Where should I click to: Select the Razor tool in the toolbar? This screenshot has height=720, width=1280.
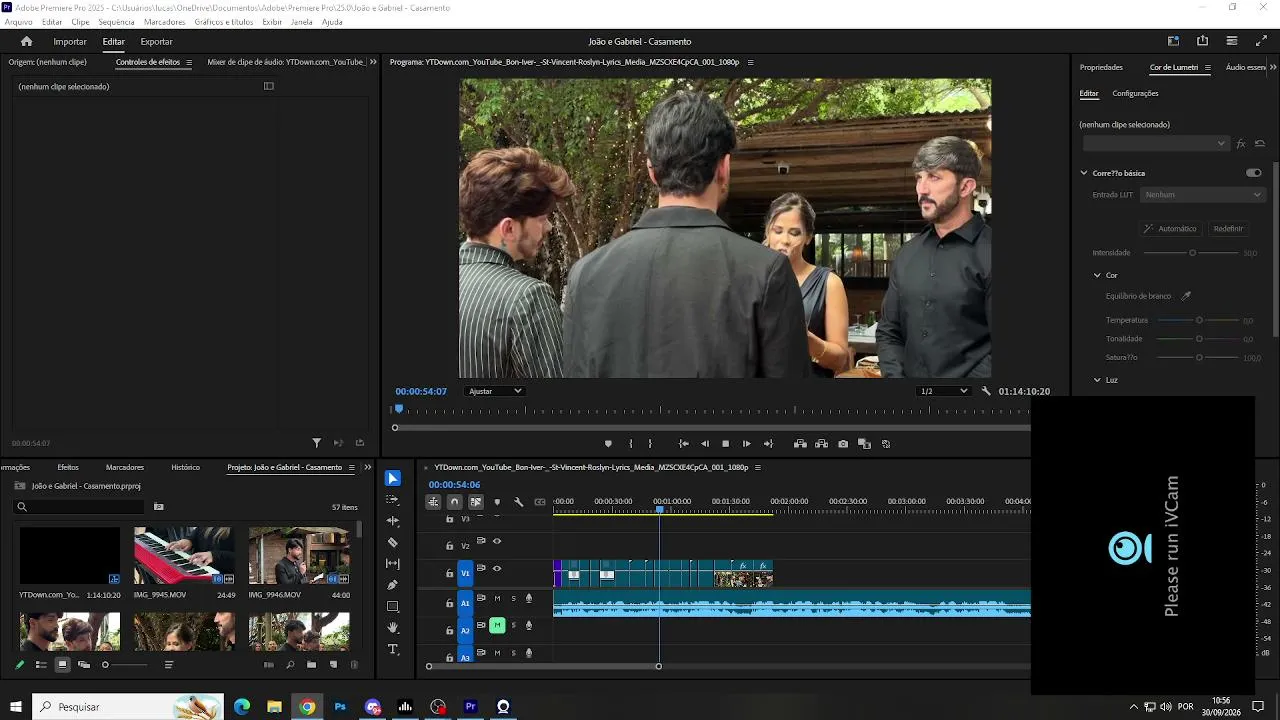click(392, 542)
